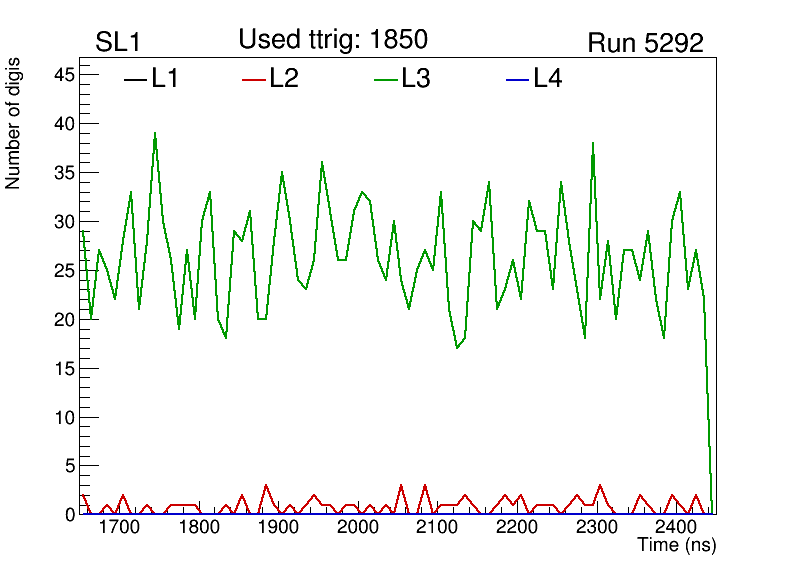Click the red L2 legend line sample
The image size is (796, 572).
(x=254, y=80)
